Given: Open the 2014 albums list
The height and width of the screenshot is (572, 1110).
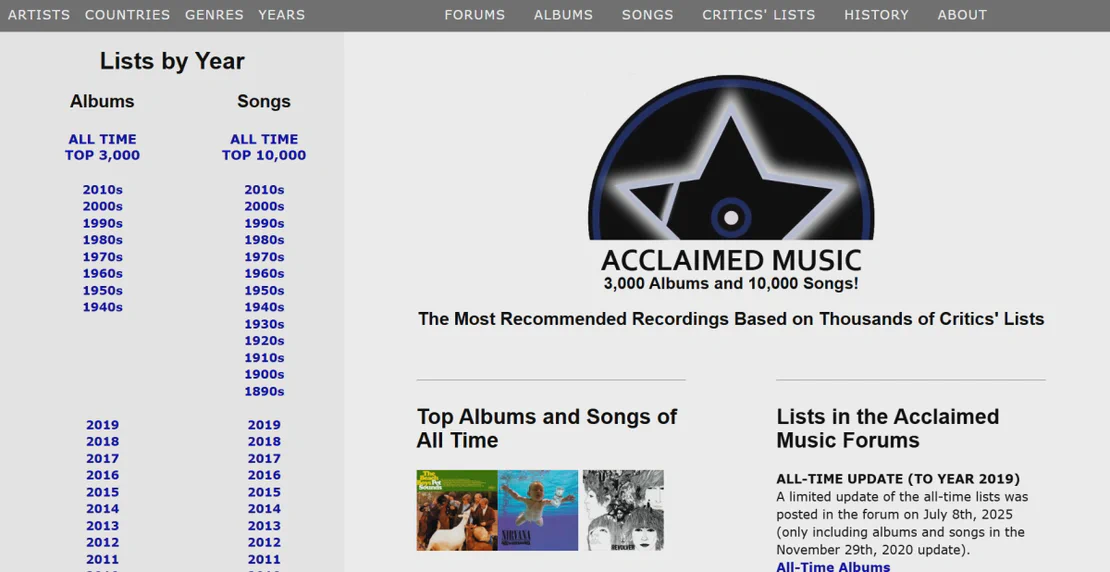Looking at the screenshot, I should pos(103,509).
